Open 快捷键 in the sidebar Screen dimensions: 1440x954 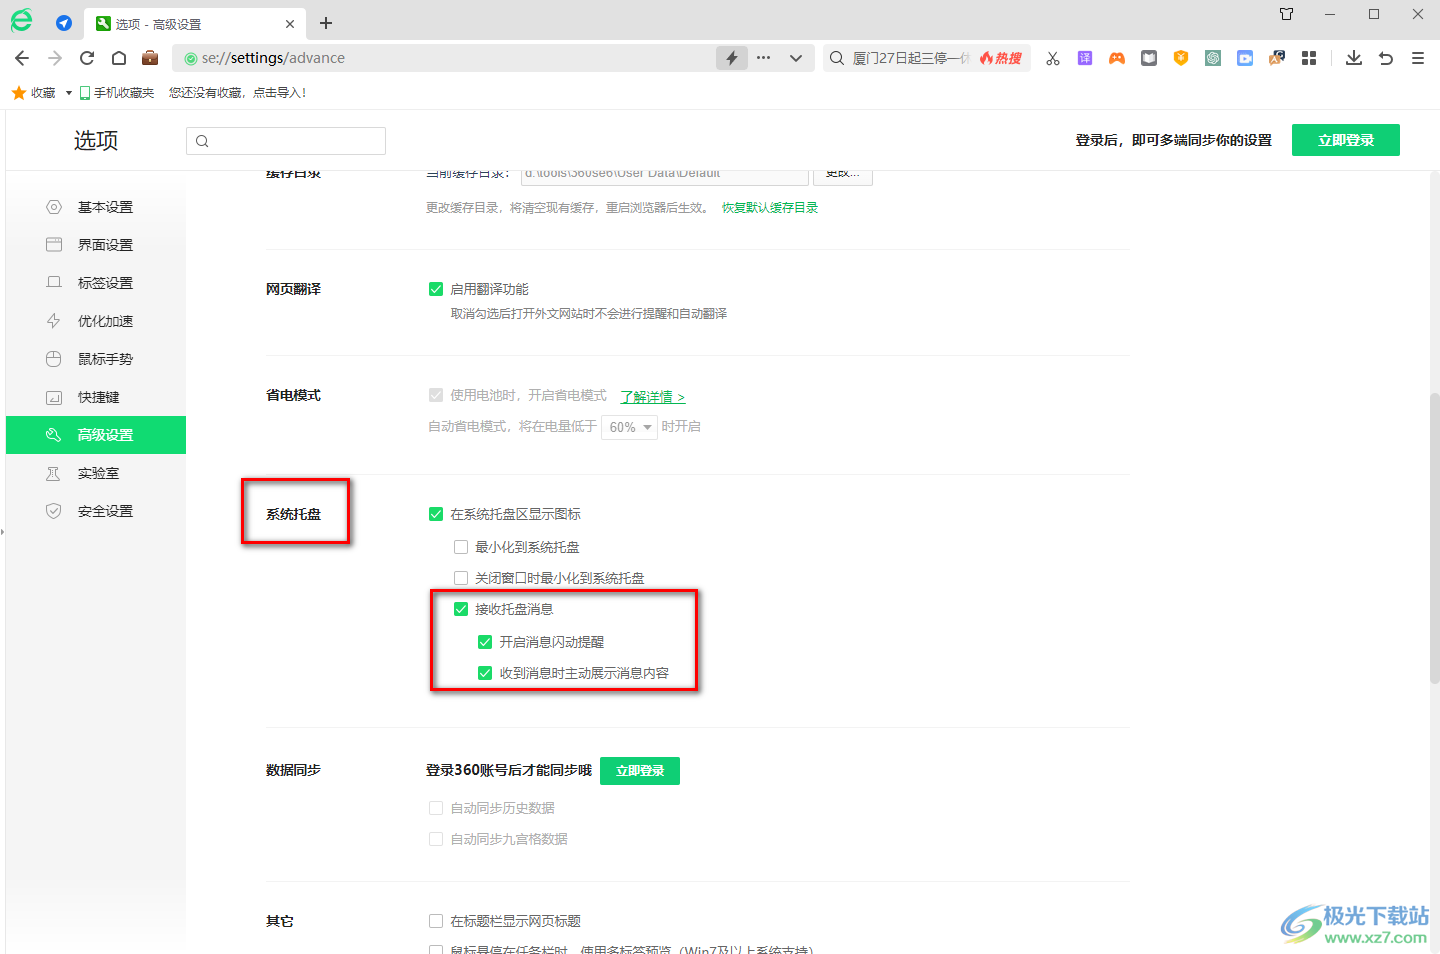coord(96,397)
